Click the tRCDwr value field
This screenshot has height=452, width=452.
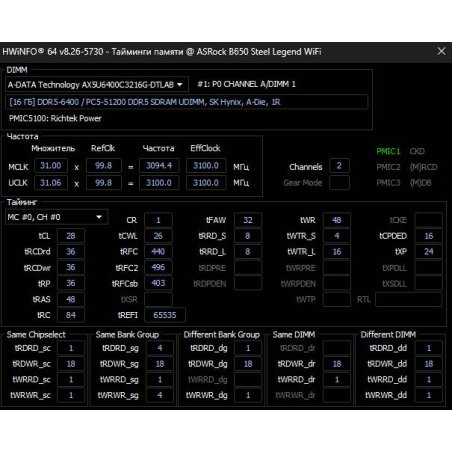[x=71, y=267]
